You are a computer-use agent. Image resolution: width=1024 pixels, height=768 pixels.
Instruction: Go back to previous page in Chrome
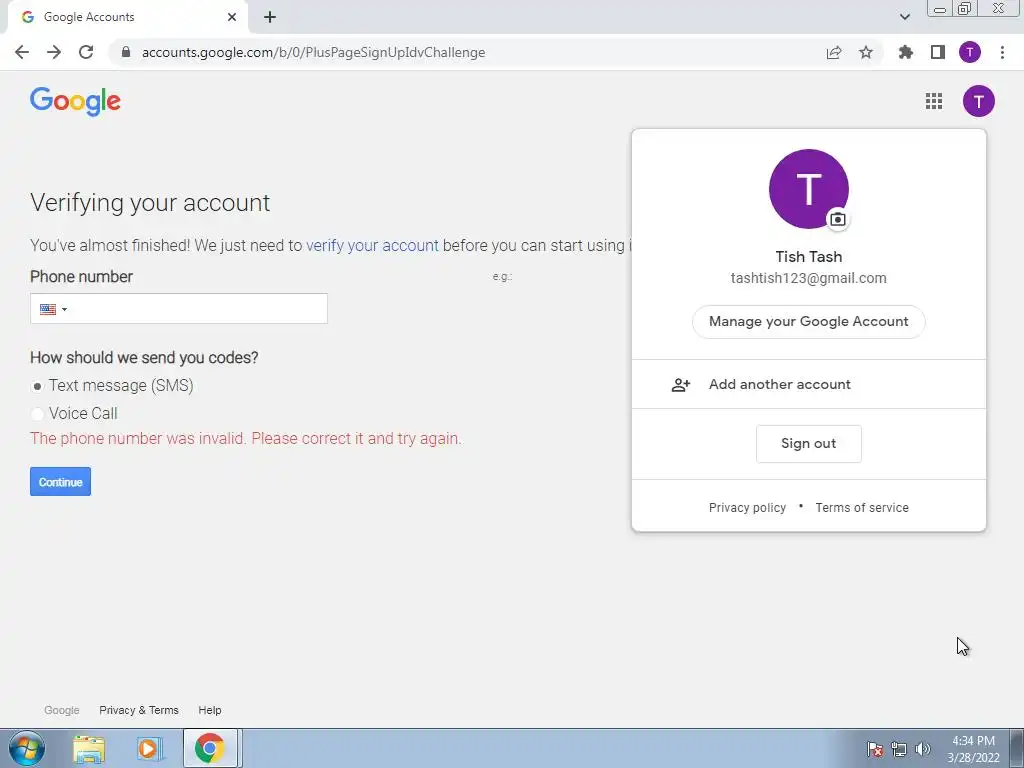click(22, 52)
